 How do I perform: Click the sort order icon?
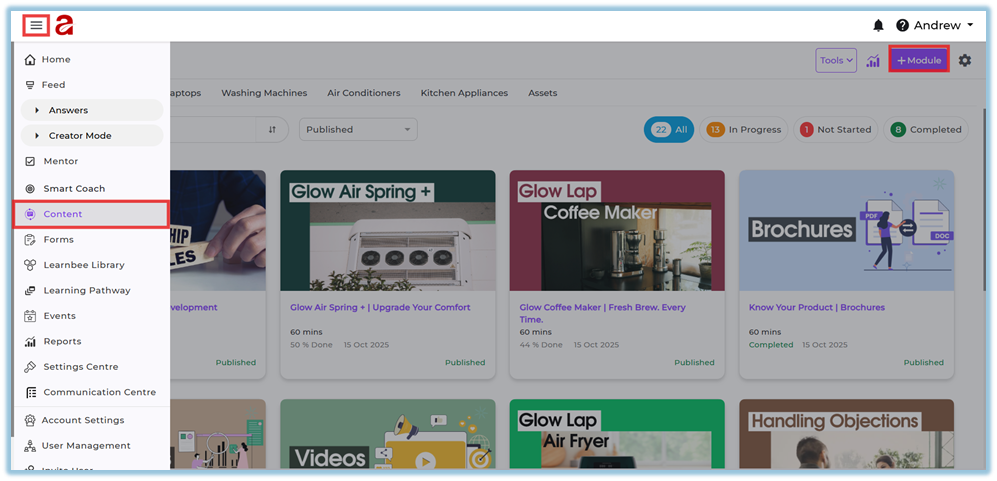272,130
